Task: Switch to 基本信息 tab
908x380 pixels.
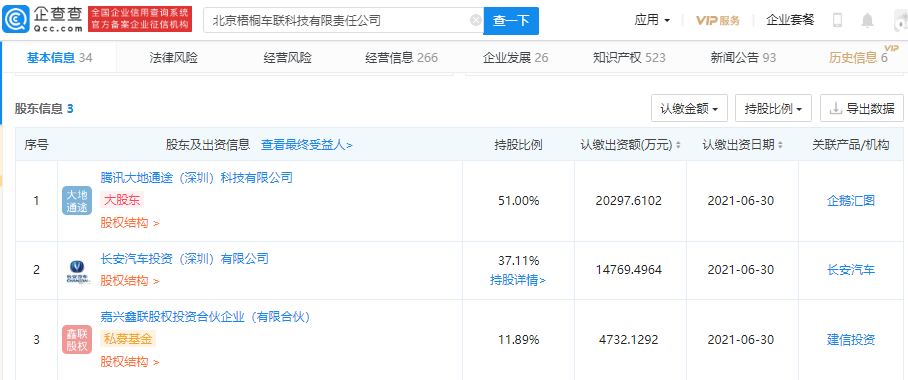Action: click(59, 57)
